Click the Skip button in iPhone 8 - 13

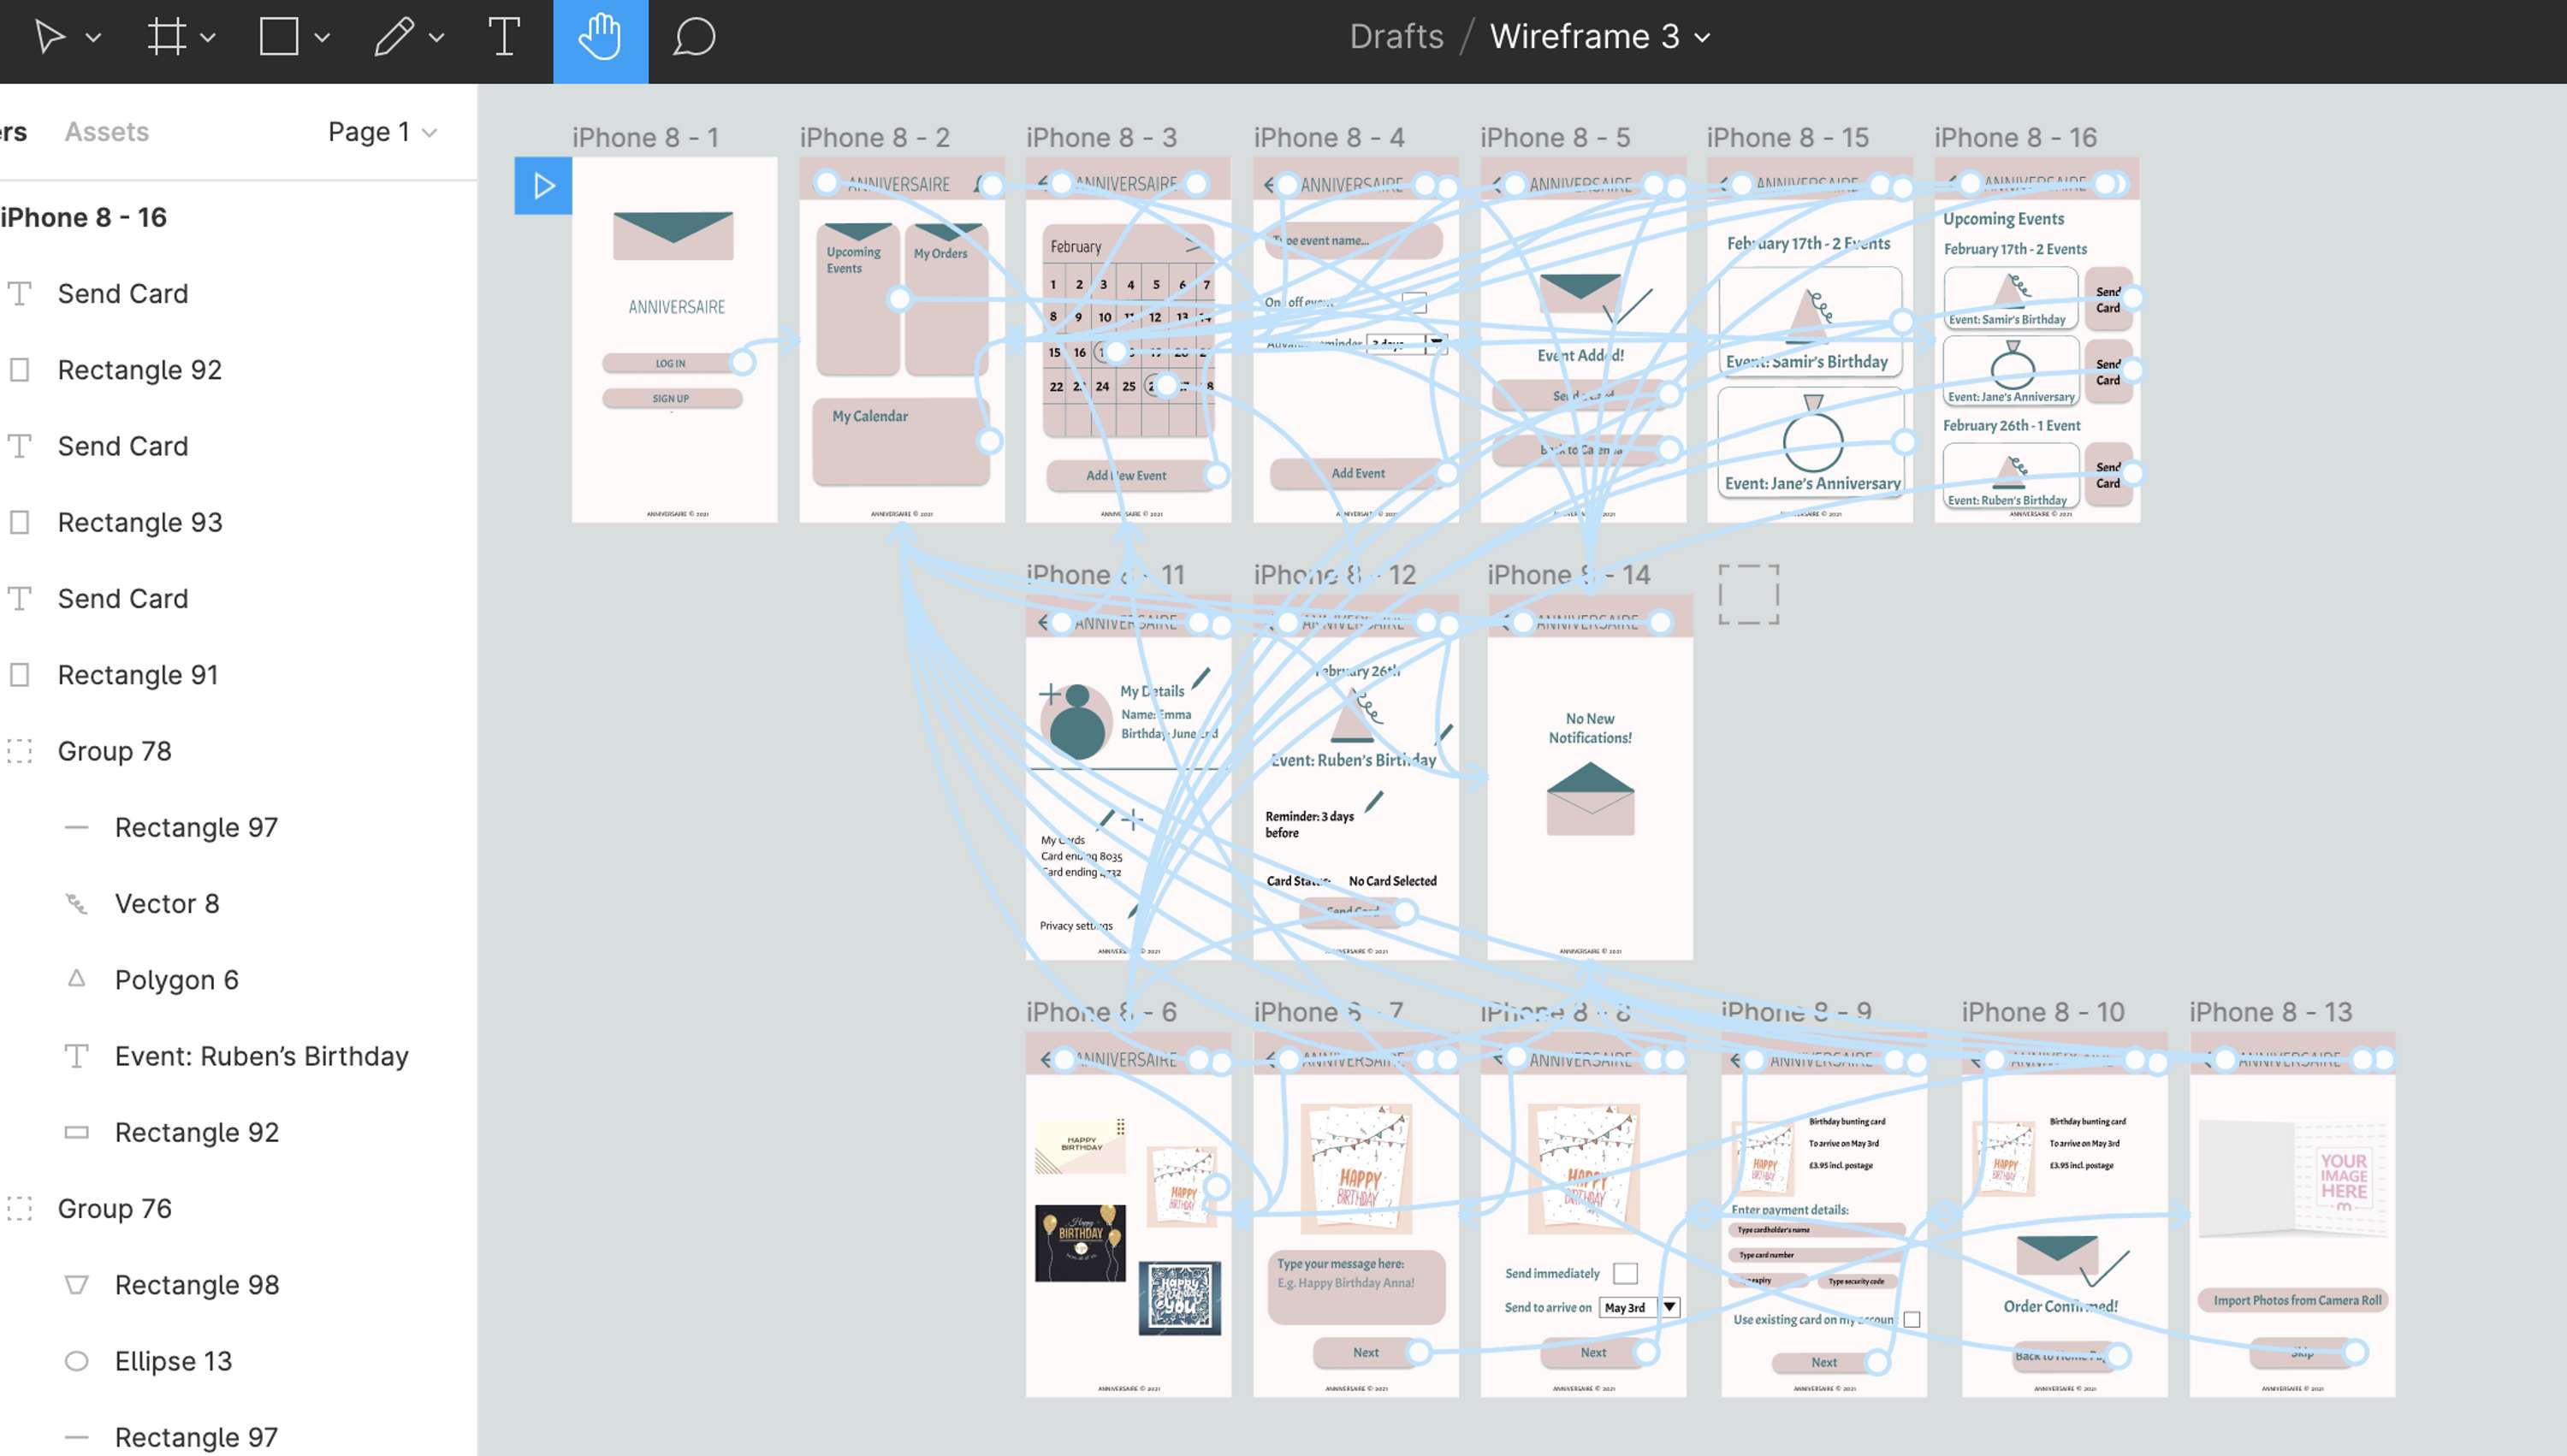(x=2301, y=1353)
